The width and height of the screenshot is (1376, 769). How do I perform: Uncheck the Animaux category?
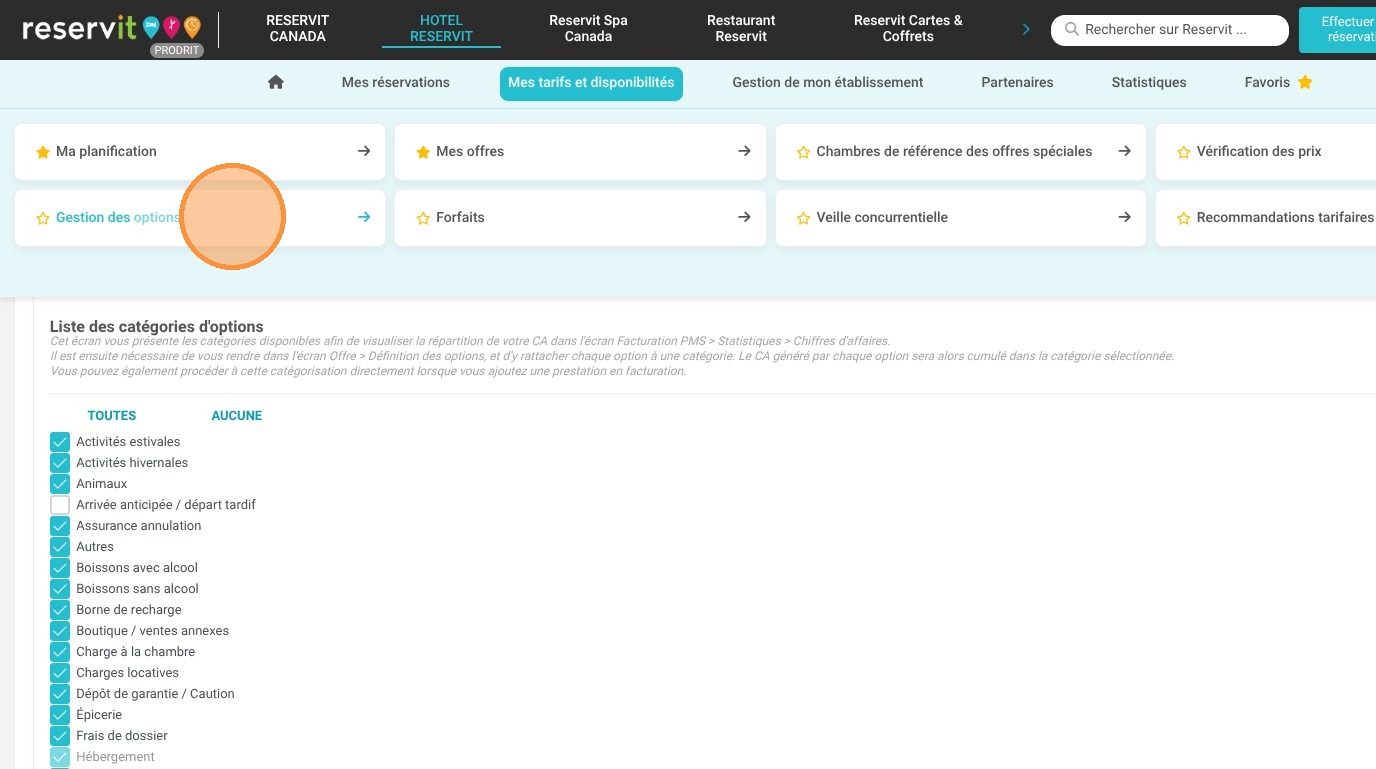tap(60, 484)
